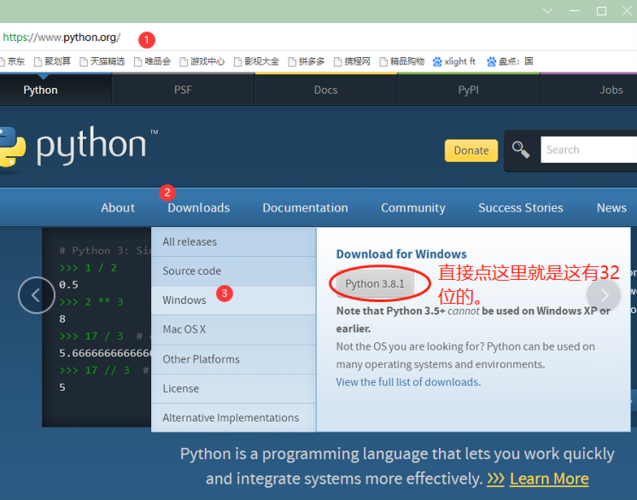The height and width of the screenshot is (500, 637).
Task: Click the browser chevron dropdown in title bar
Action: click(x=548, y=11)
